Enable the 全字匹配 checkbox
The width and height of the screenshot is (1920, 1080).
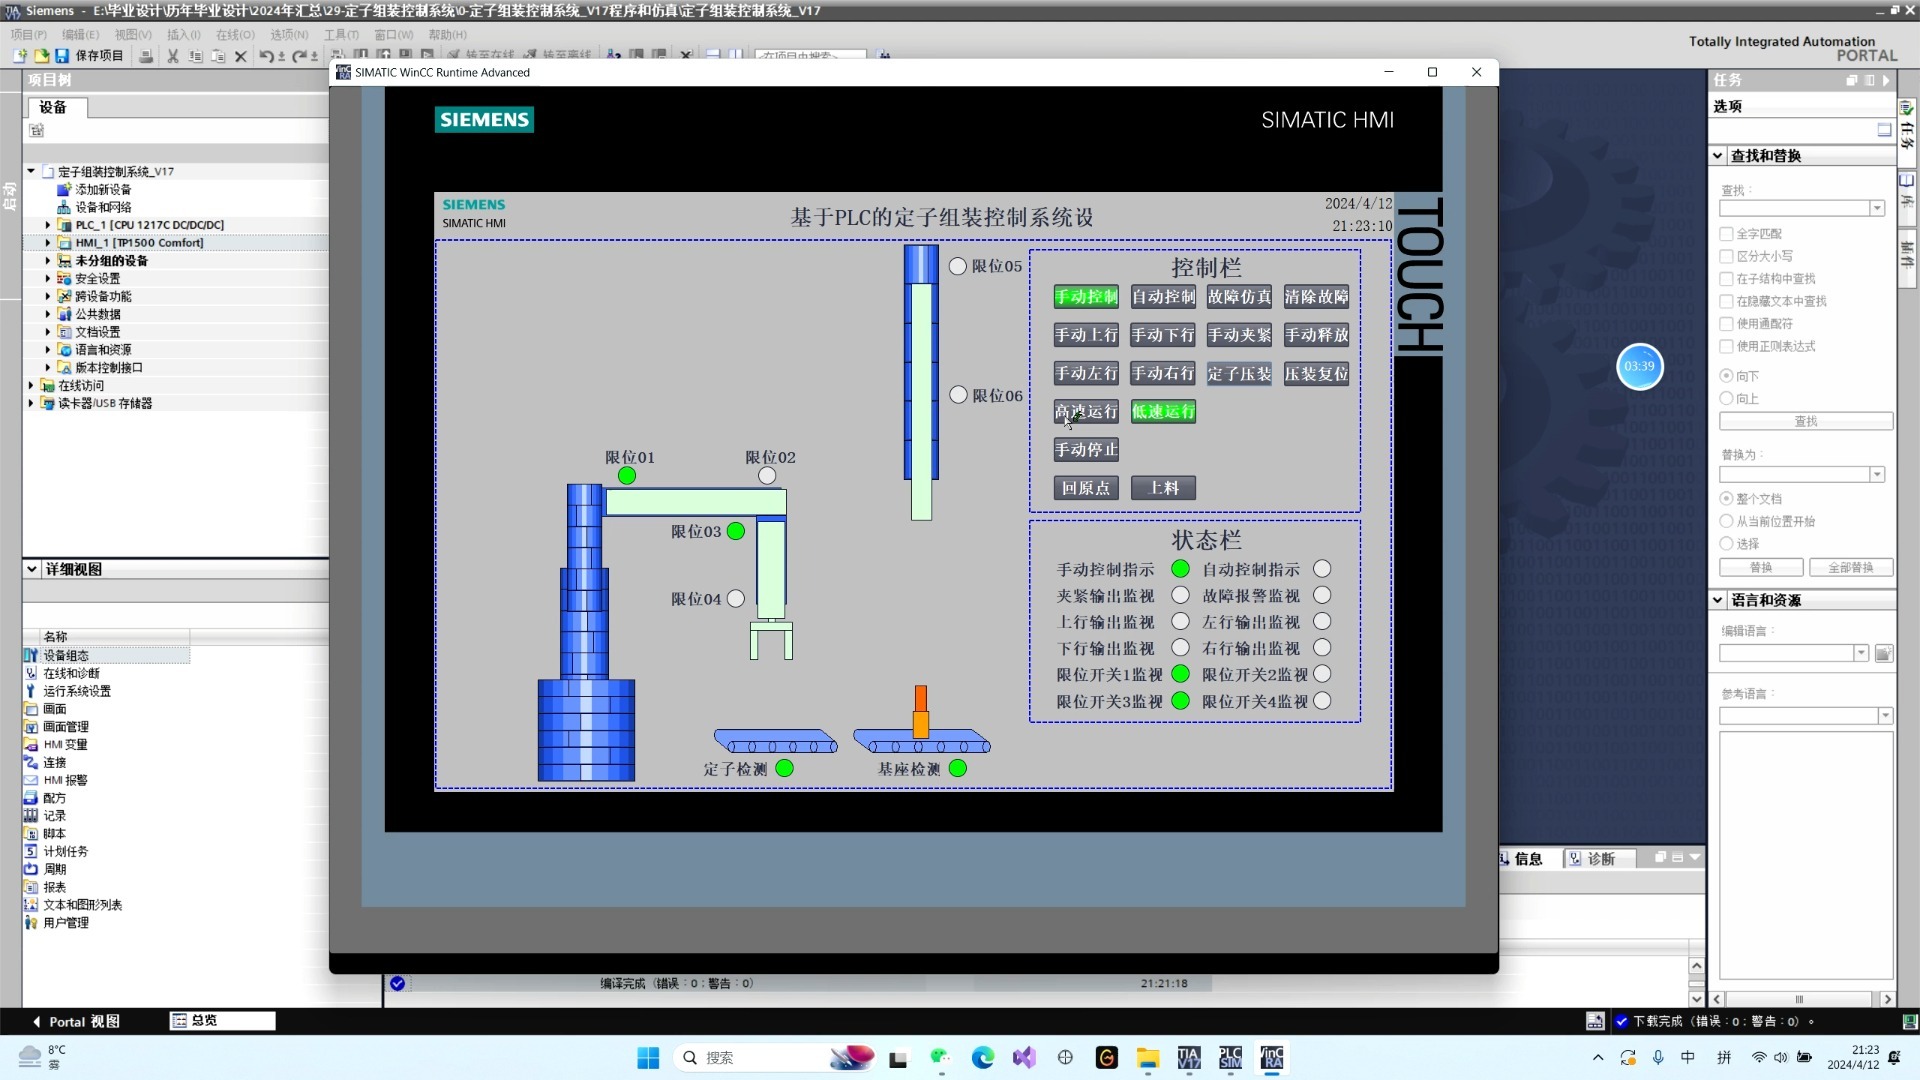tap(1726, 234)
